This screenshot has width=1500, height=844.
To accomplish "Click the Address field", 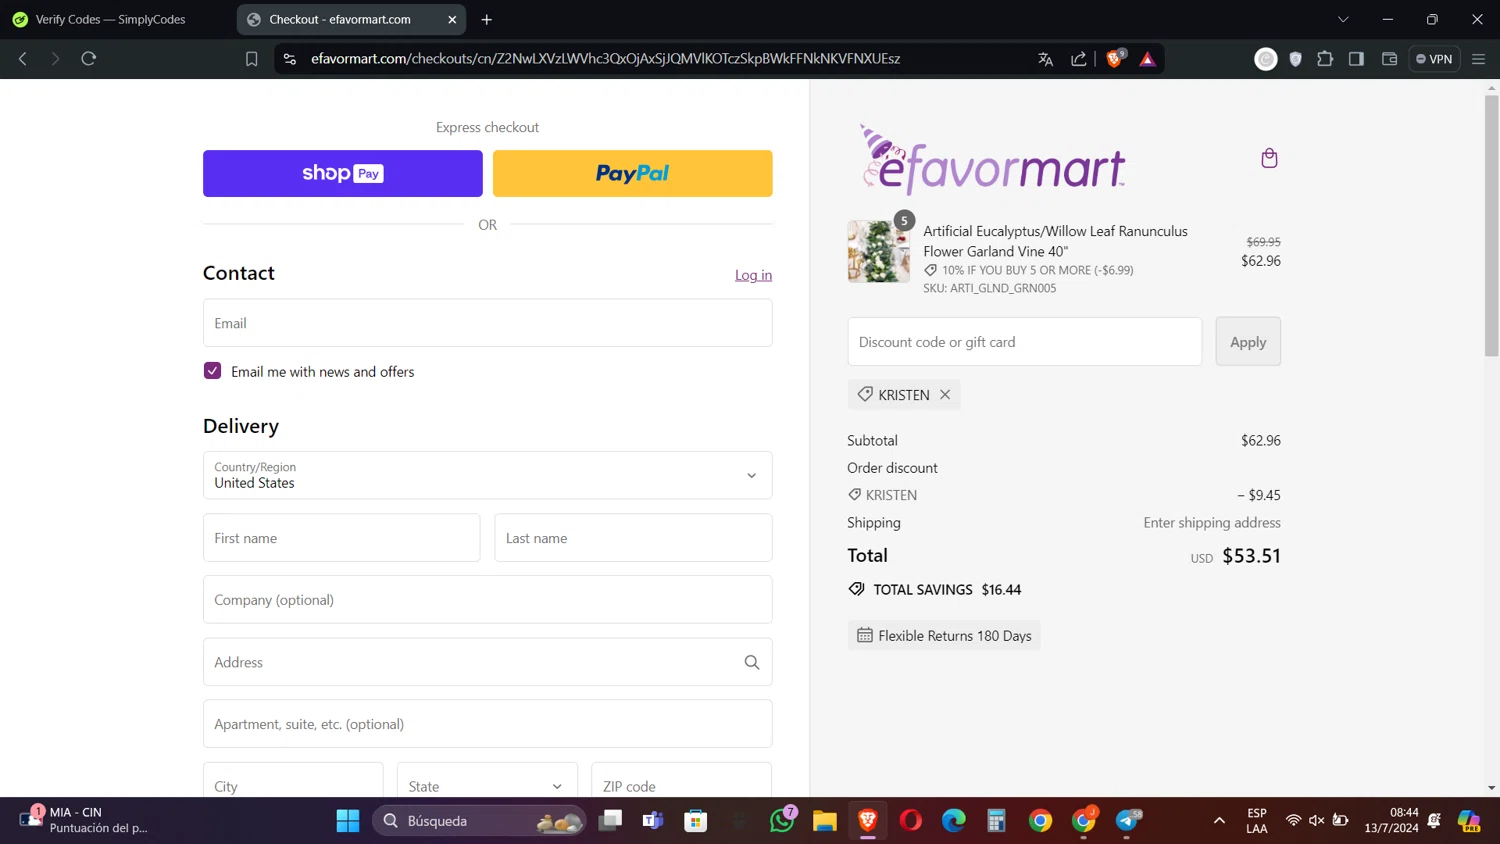I will [487, 662].
